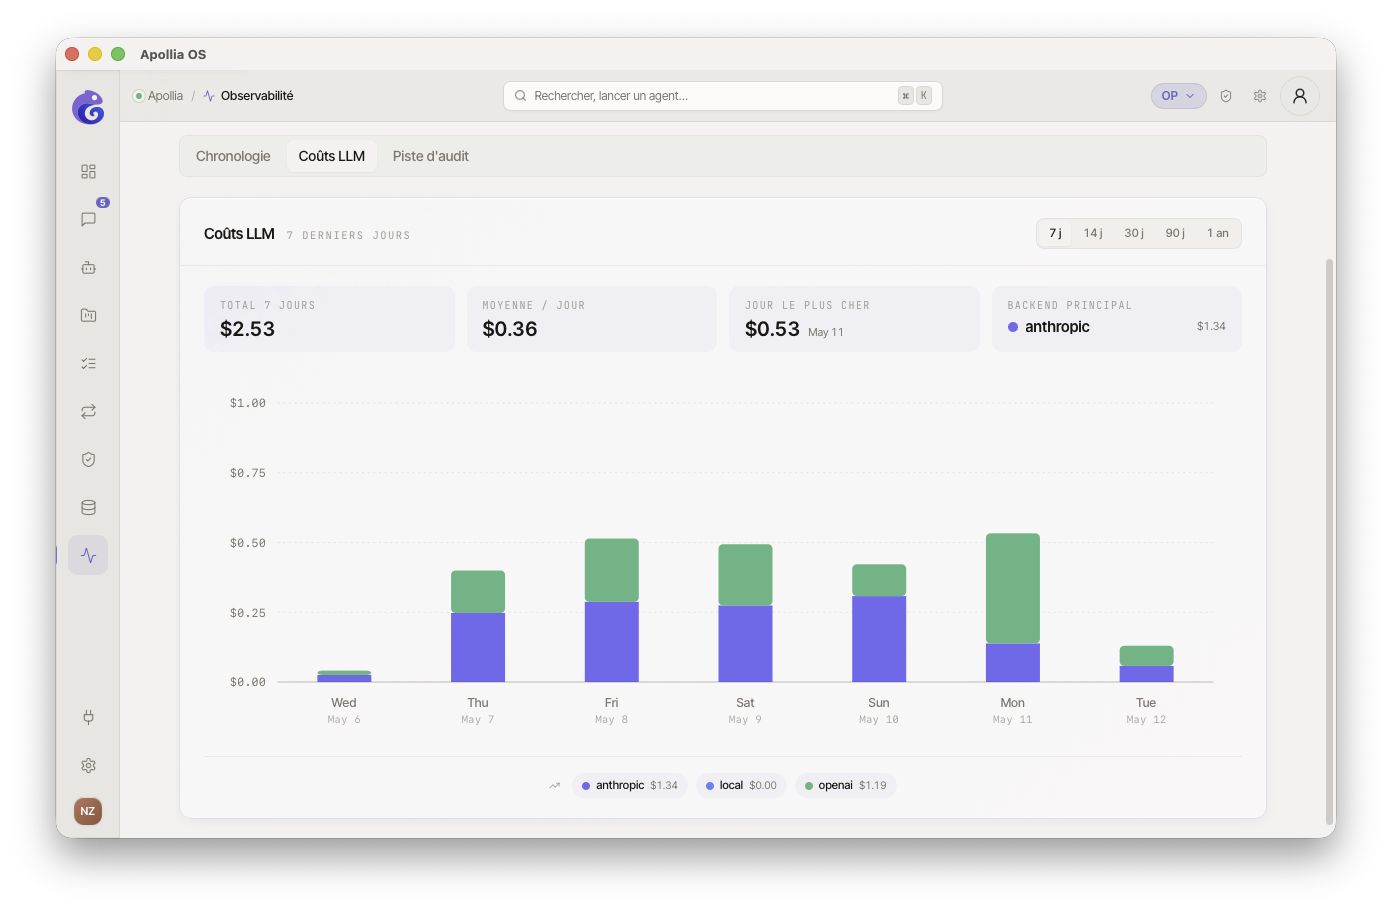Open the database icon in sidebar
Image resolution: width=1392 pixels, height=912 pixels.
click(x=88, y=507)
